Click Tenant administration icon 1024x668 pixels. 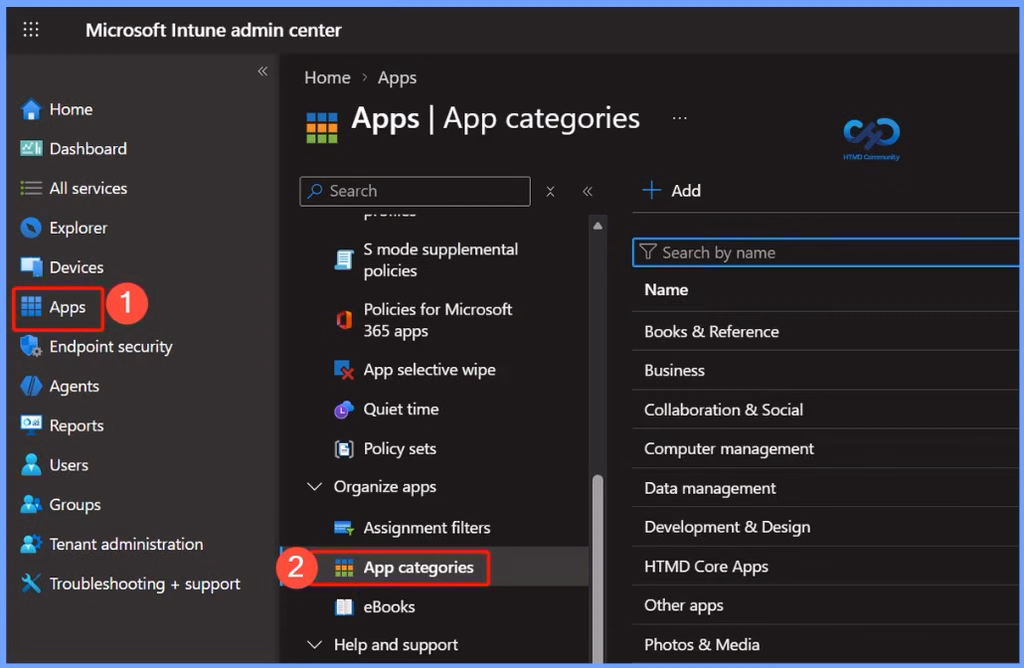pyautogui.click(x=31, y=544)
